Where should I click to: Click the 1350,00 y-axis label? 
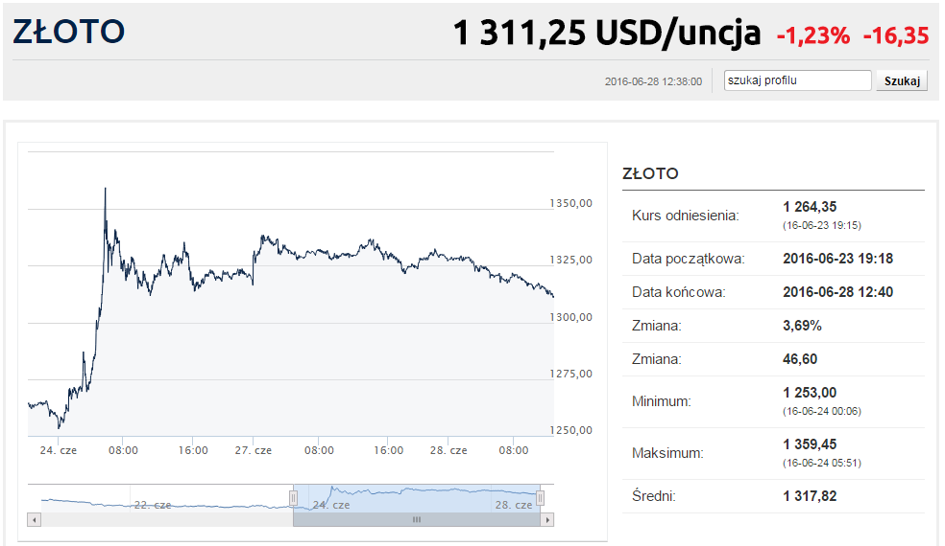point(571,204)
